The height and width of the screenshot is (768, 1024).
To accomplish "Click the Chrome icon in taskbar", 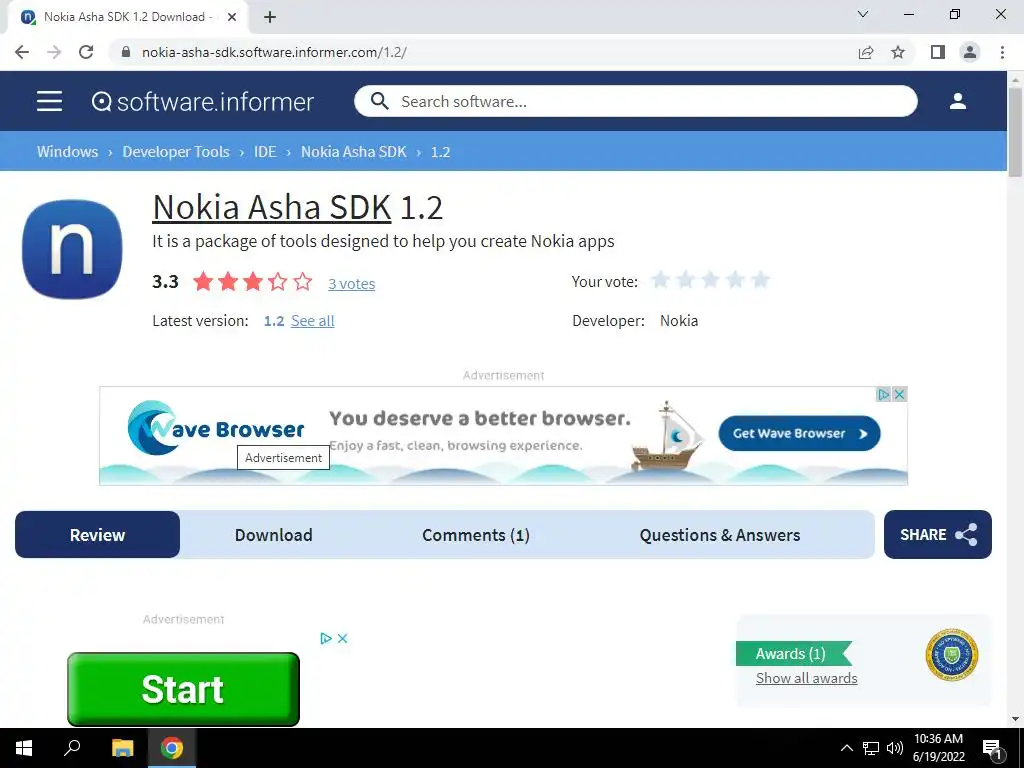I will tap(172, 748).
